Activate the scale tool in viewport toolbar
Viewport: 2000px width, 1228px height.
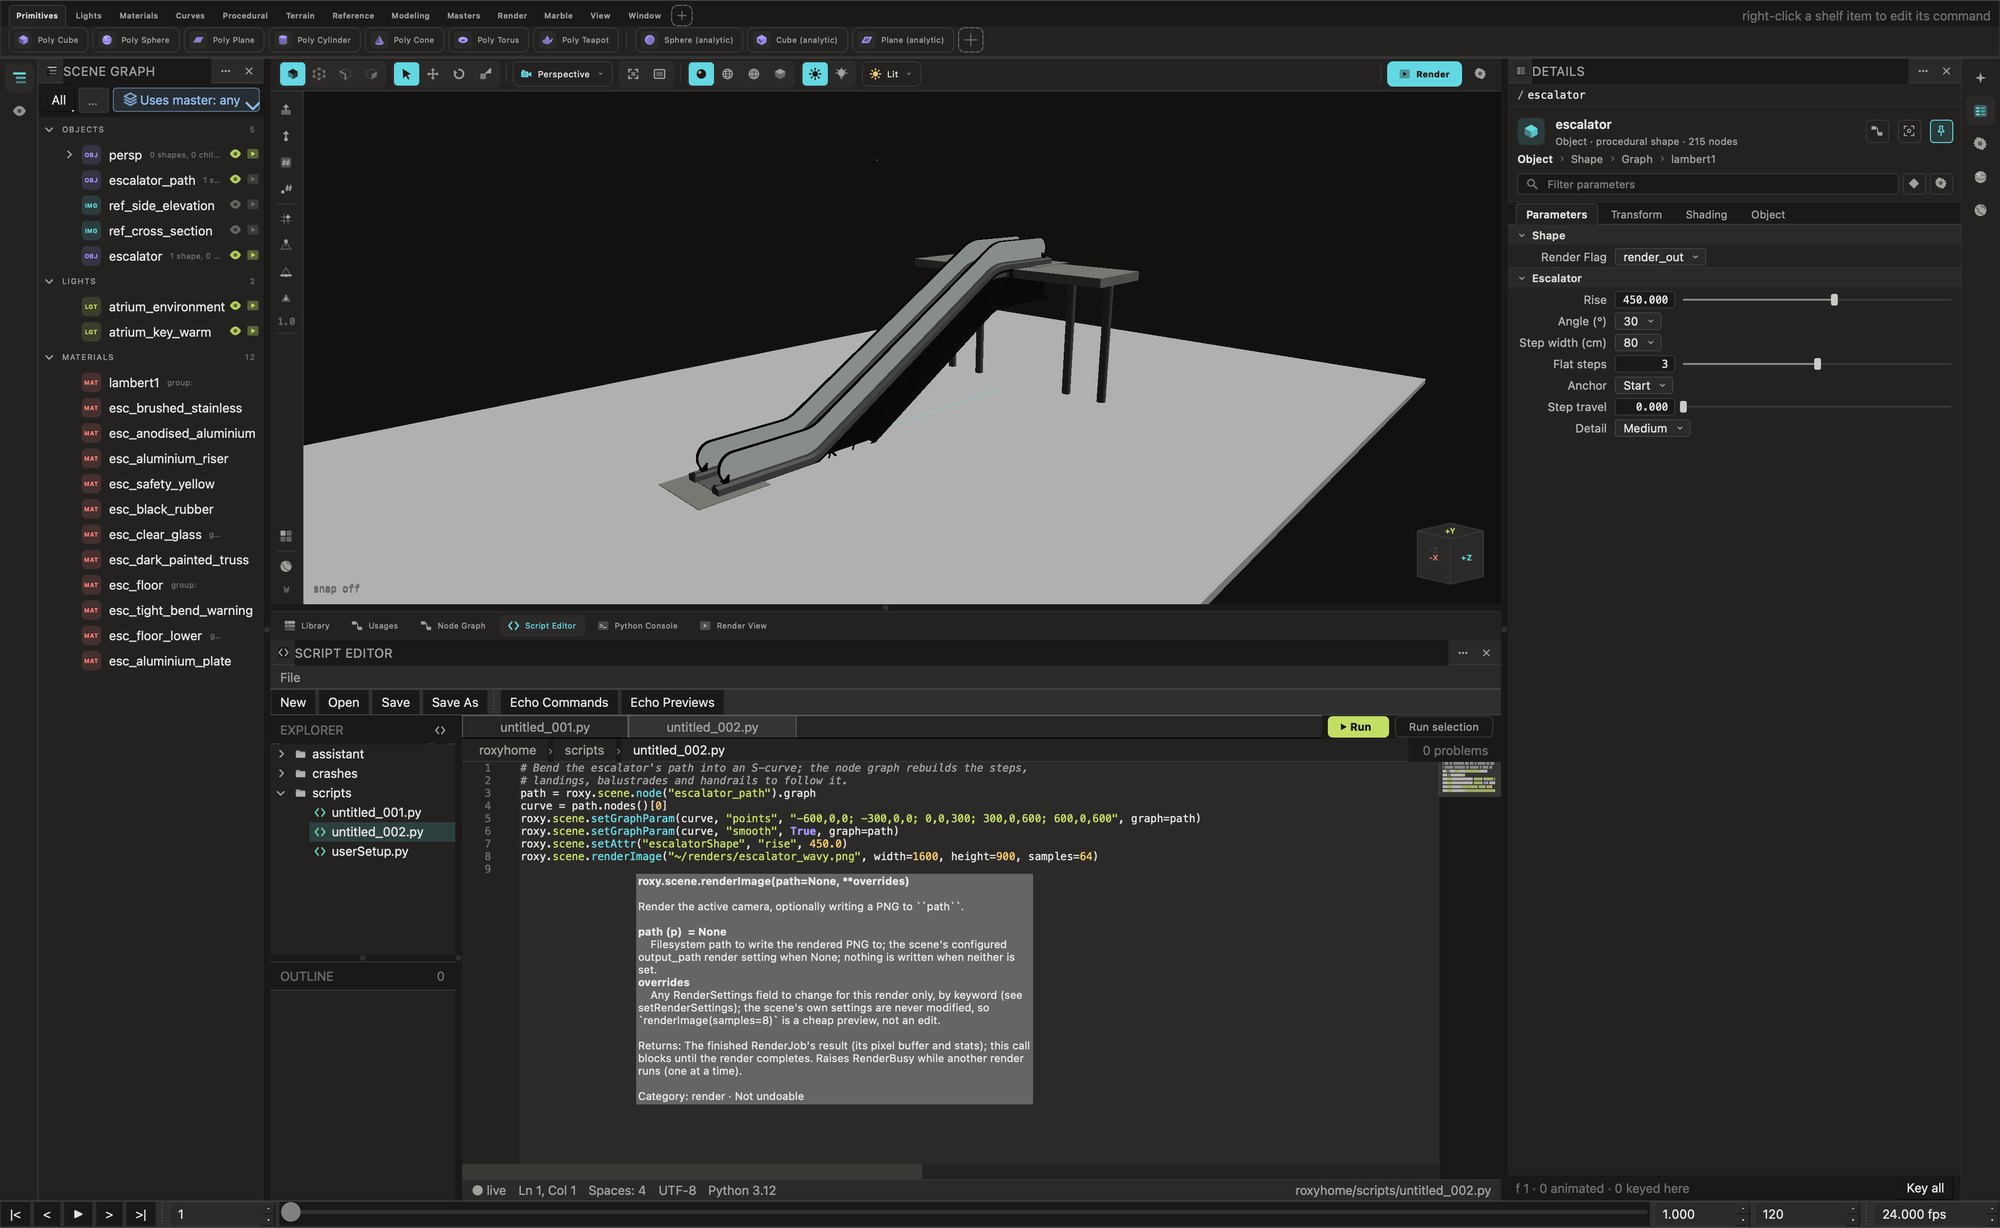click(486, 74)
